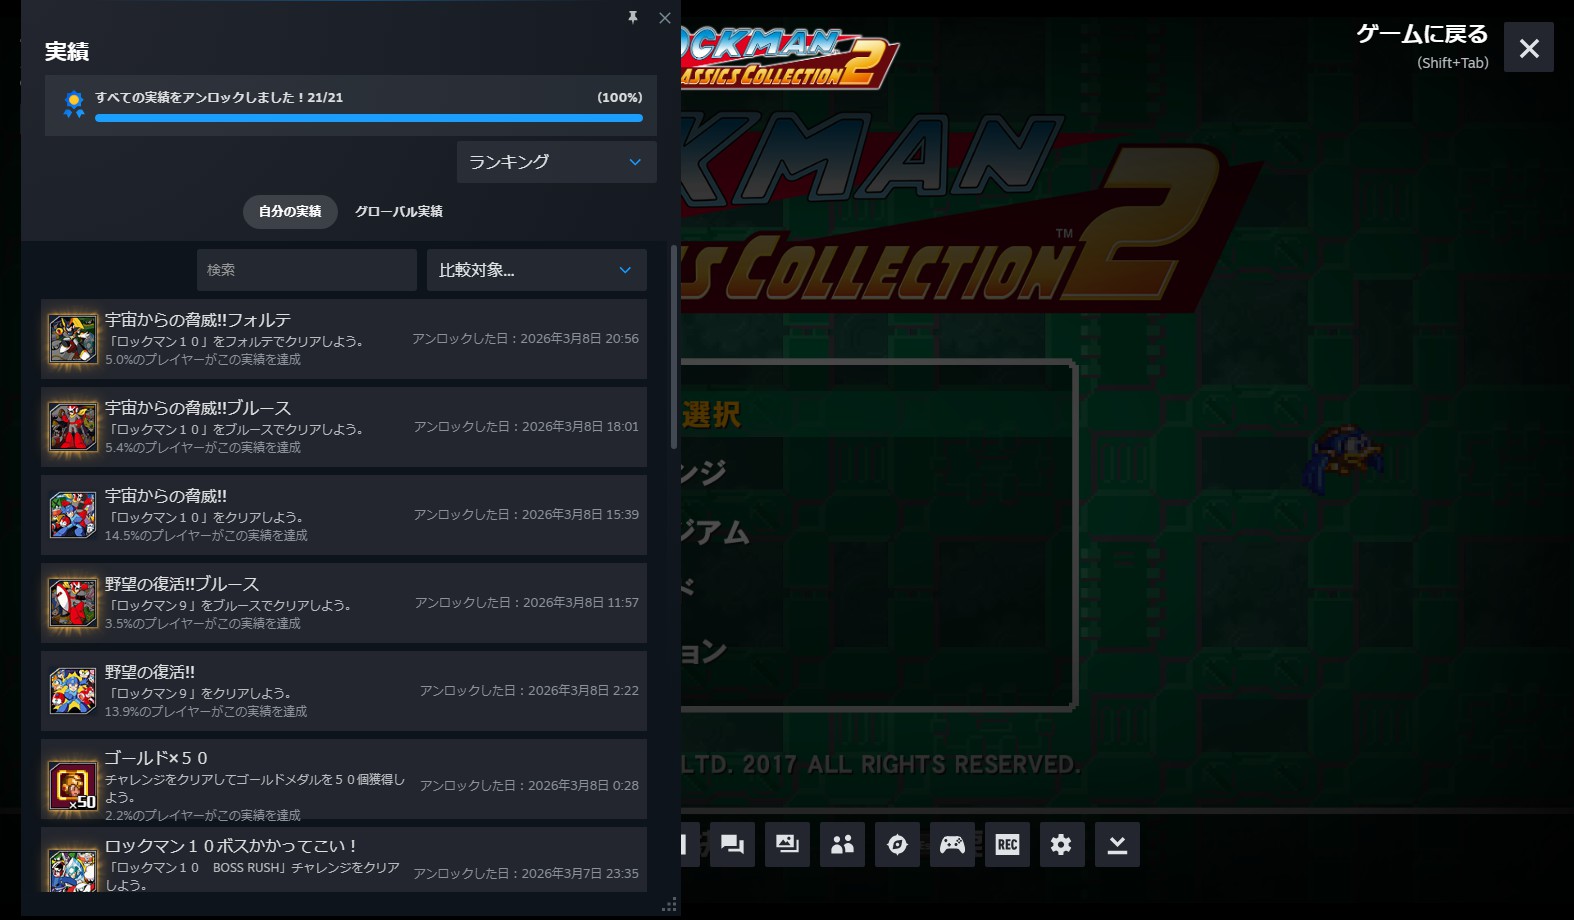Click the ロックマン１０ボスかかってこい！ thumbnail
Screen dimensions: 1574x920
pyautogui.click(x=73, y=869)
